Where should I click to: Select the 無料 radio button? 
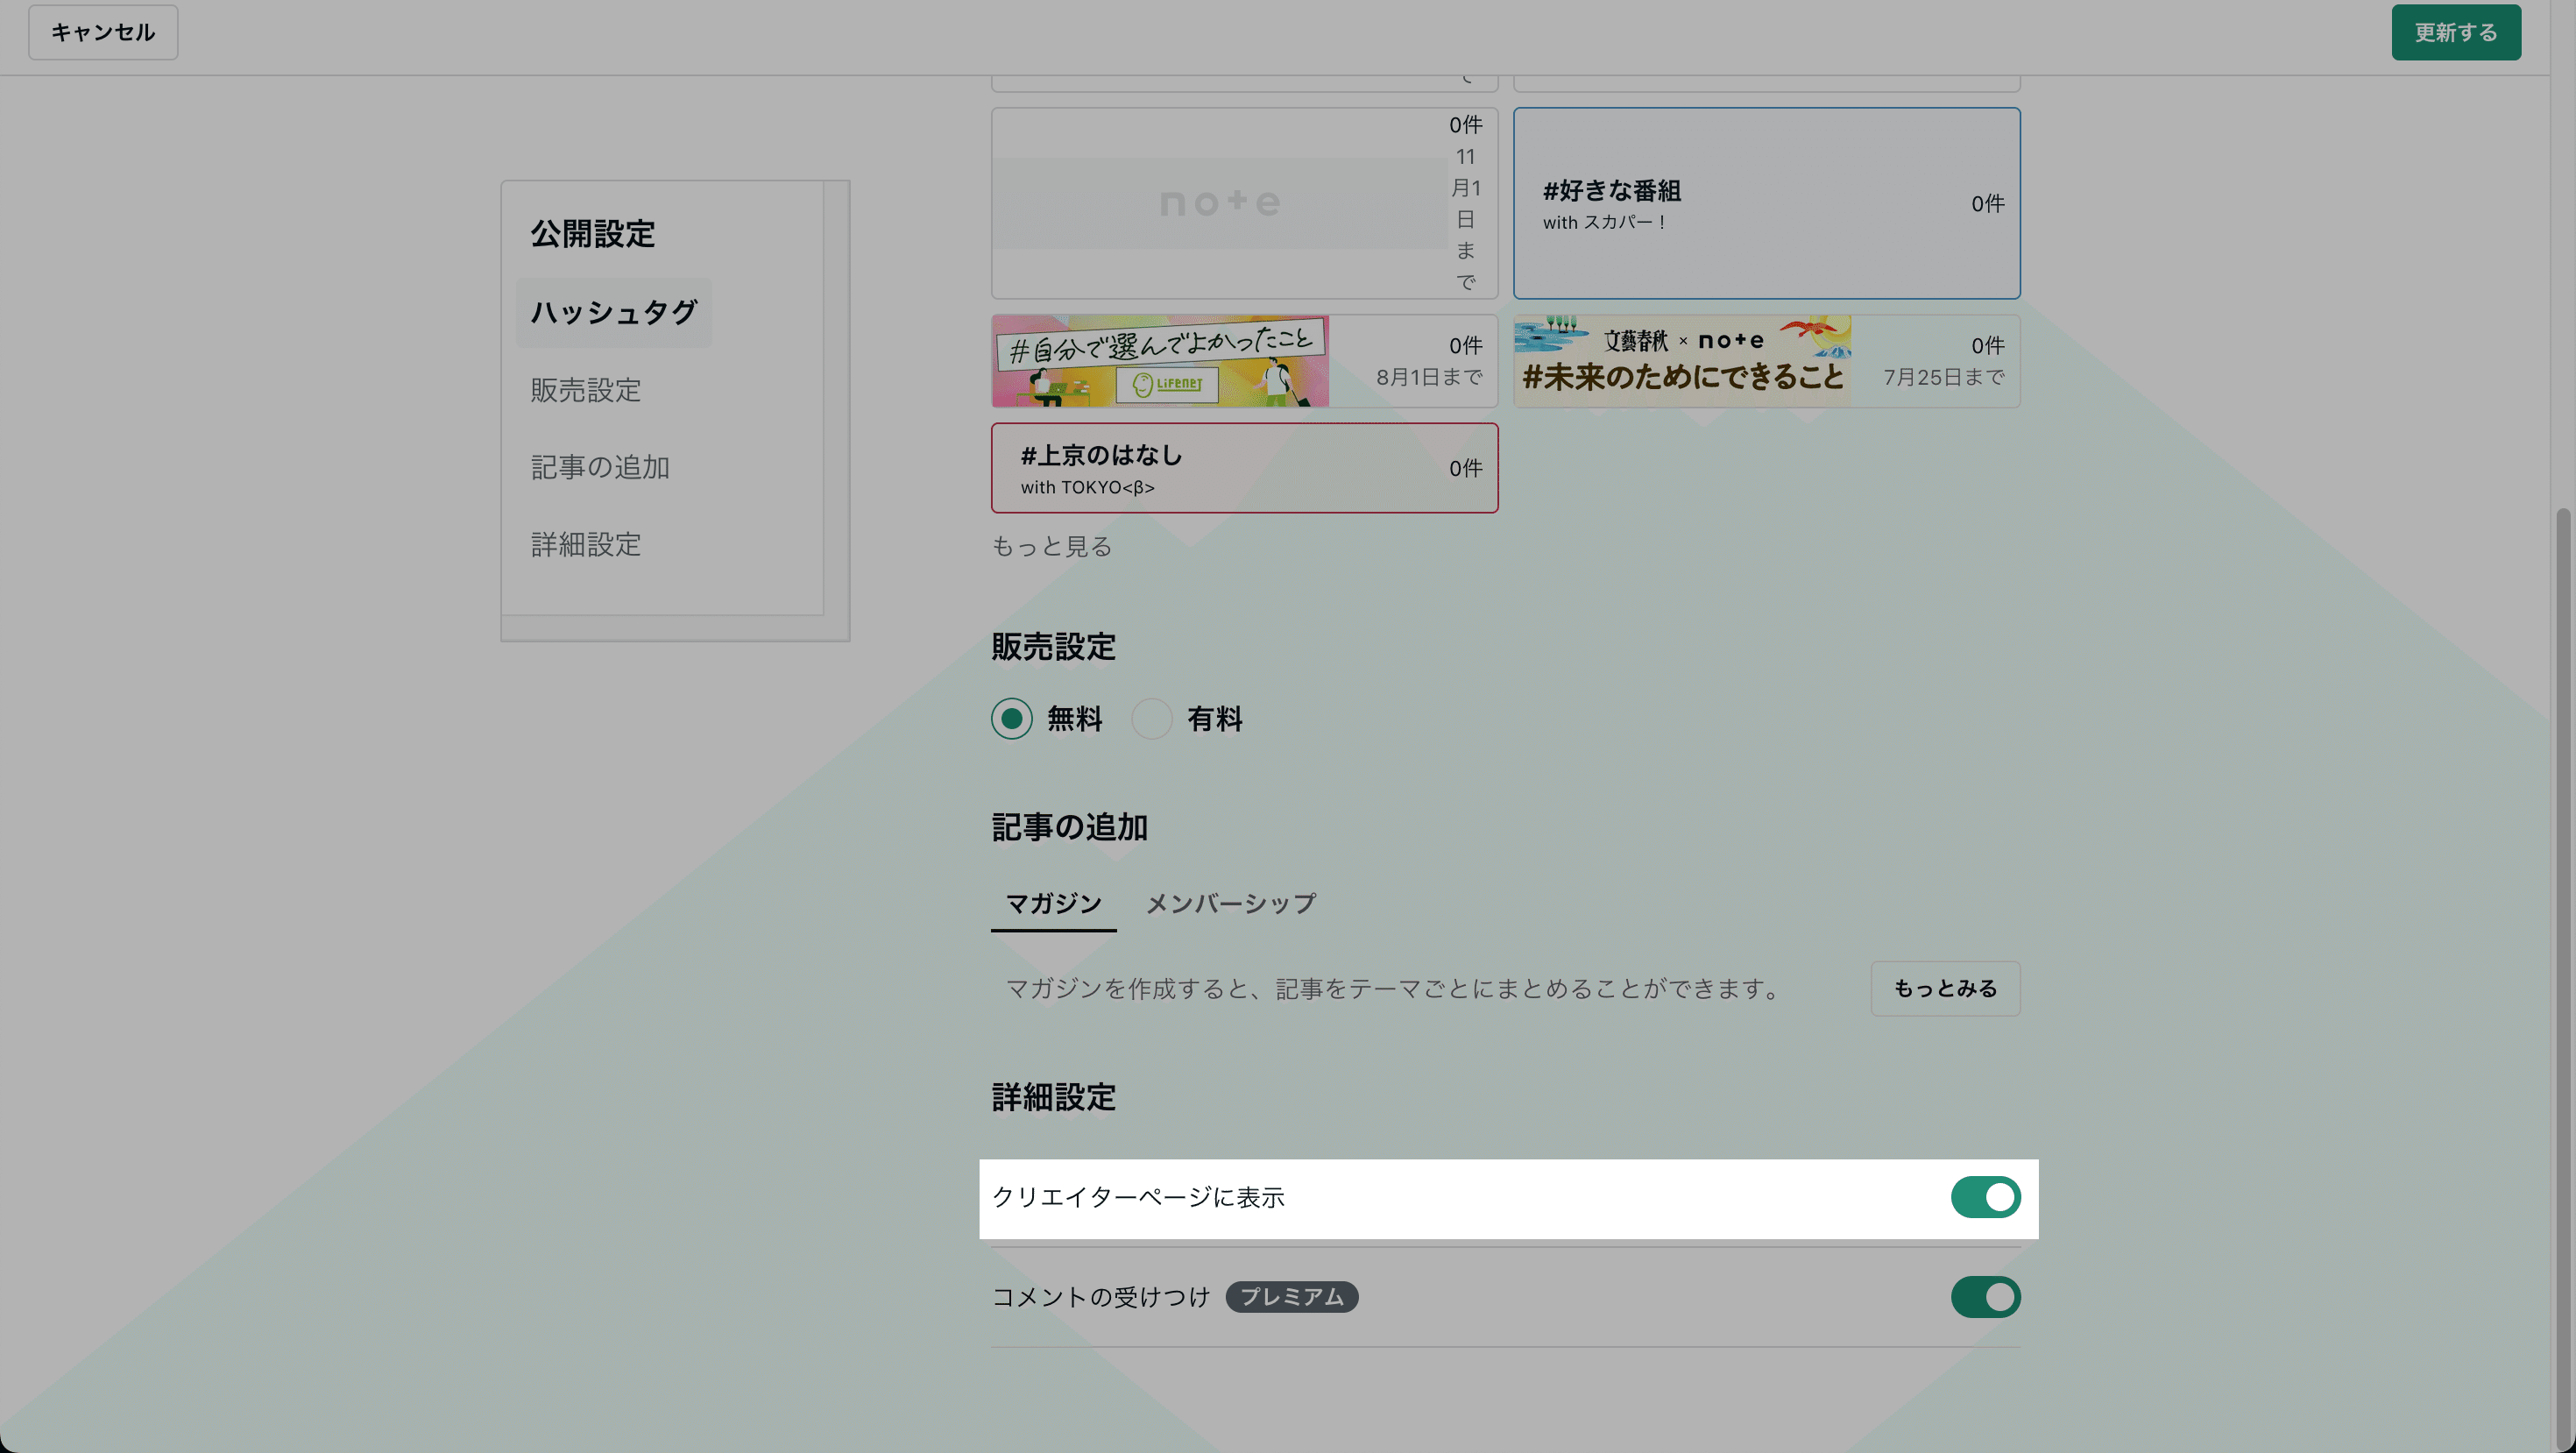coord(1012,719)
